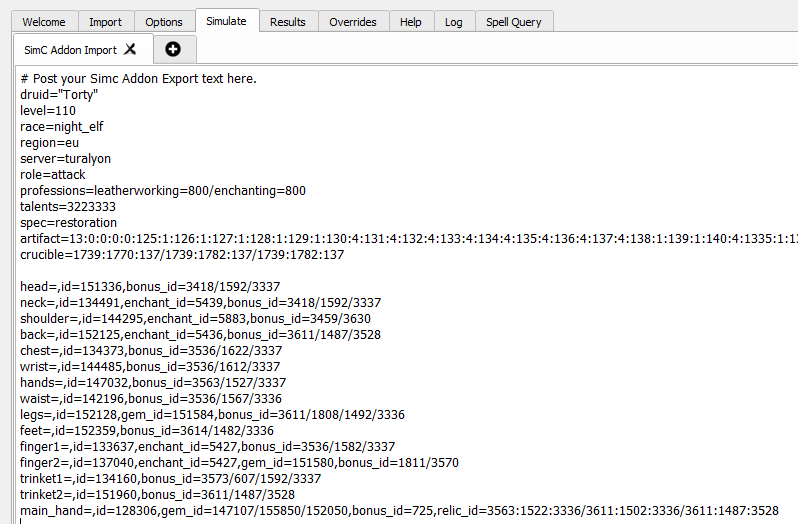Image resolution: width=798 pixels, height=524 pixels.
Task: Click the finger1= item line
Action: click(208, 447)
